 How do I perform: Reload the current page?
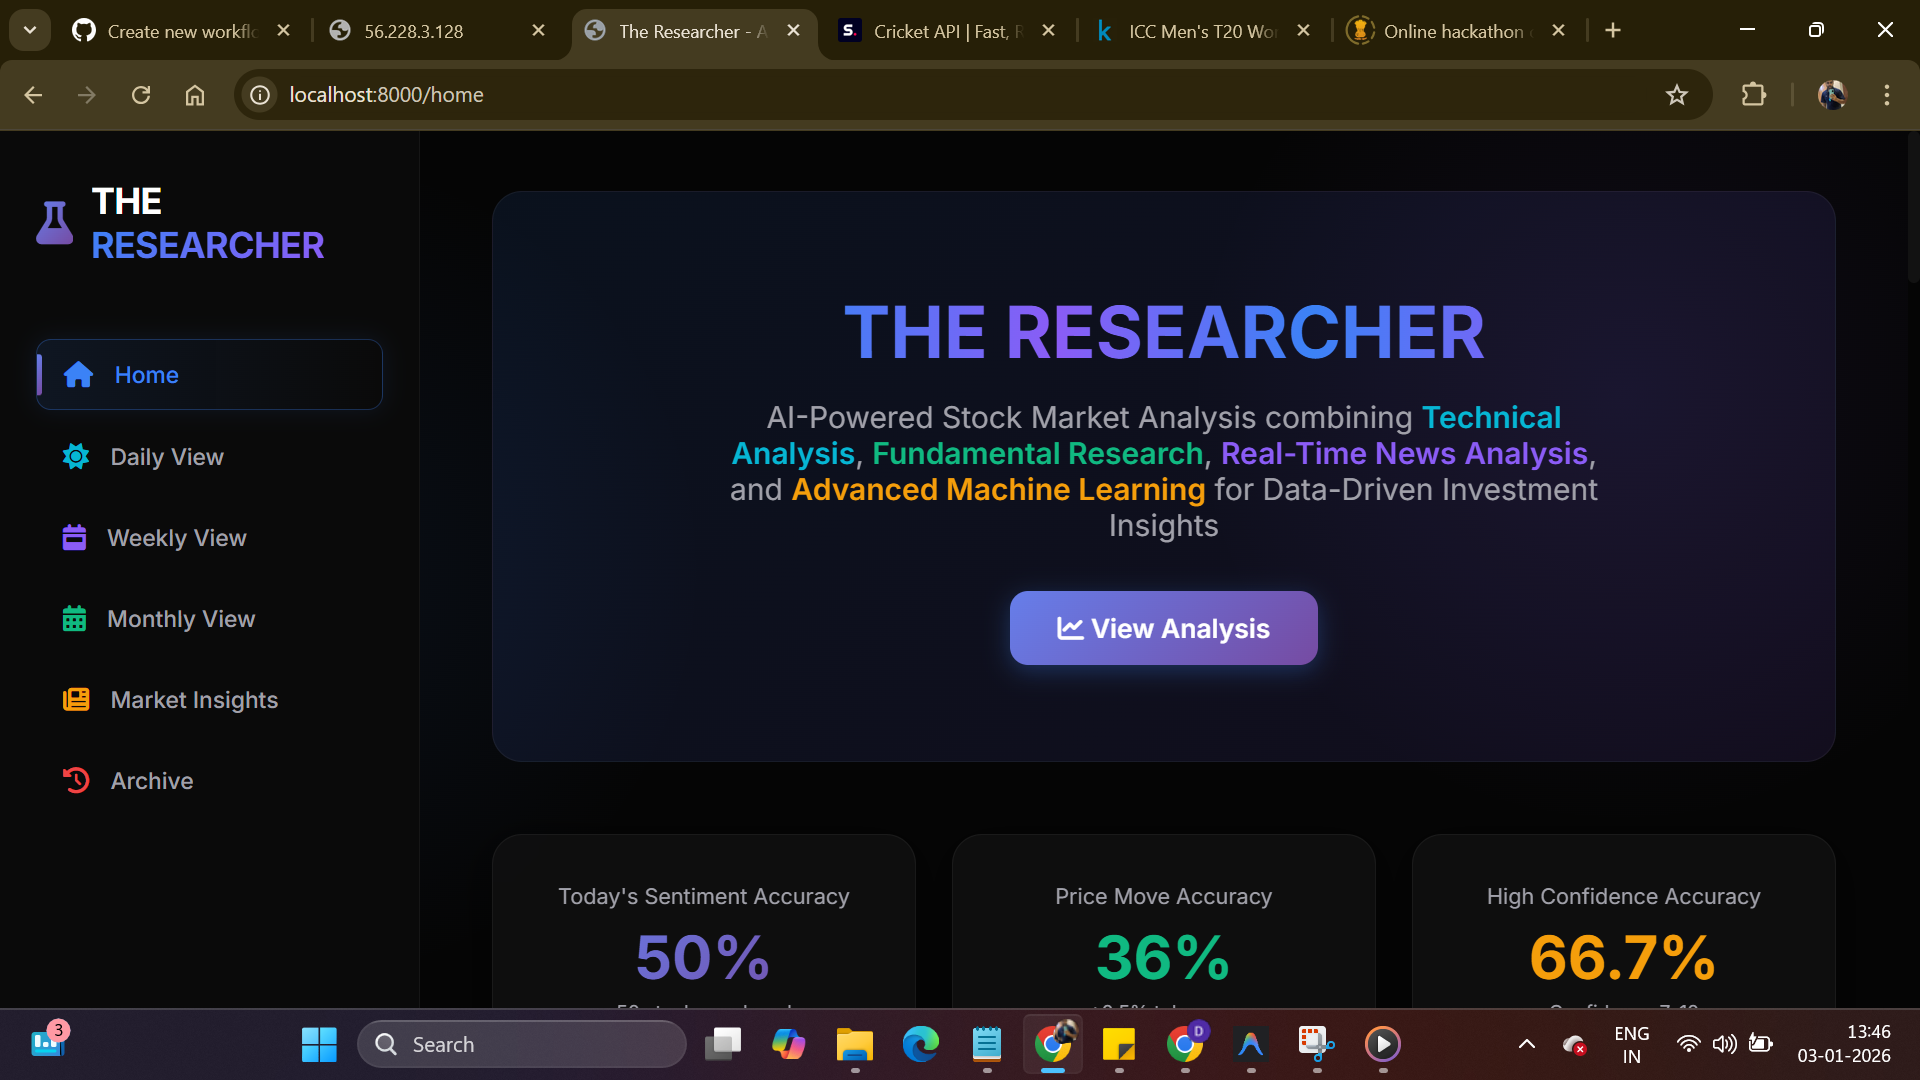[141, 95]
